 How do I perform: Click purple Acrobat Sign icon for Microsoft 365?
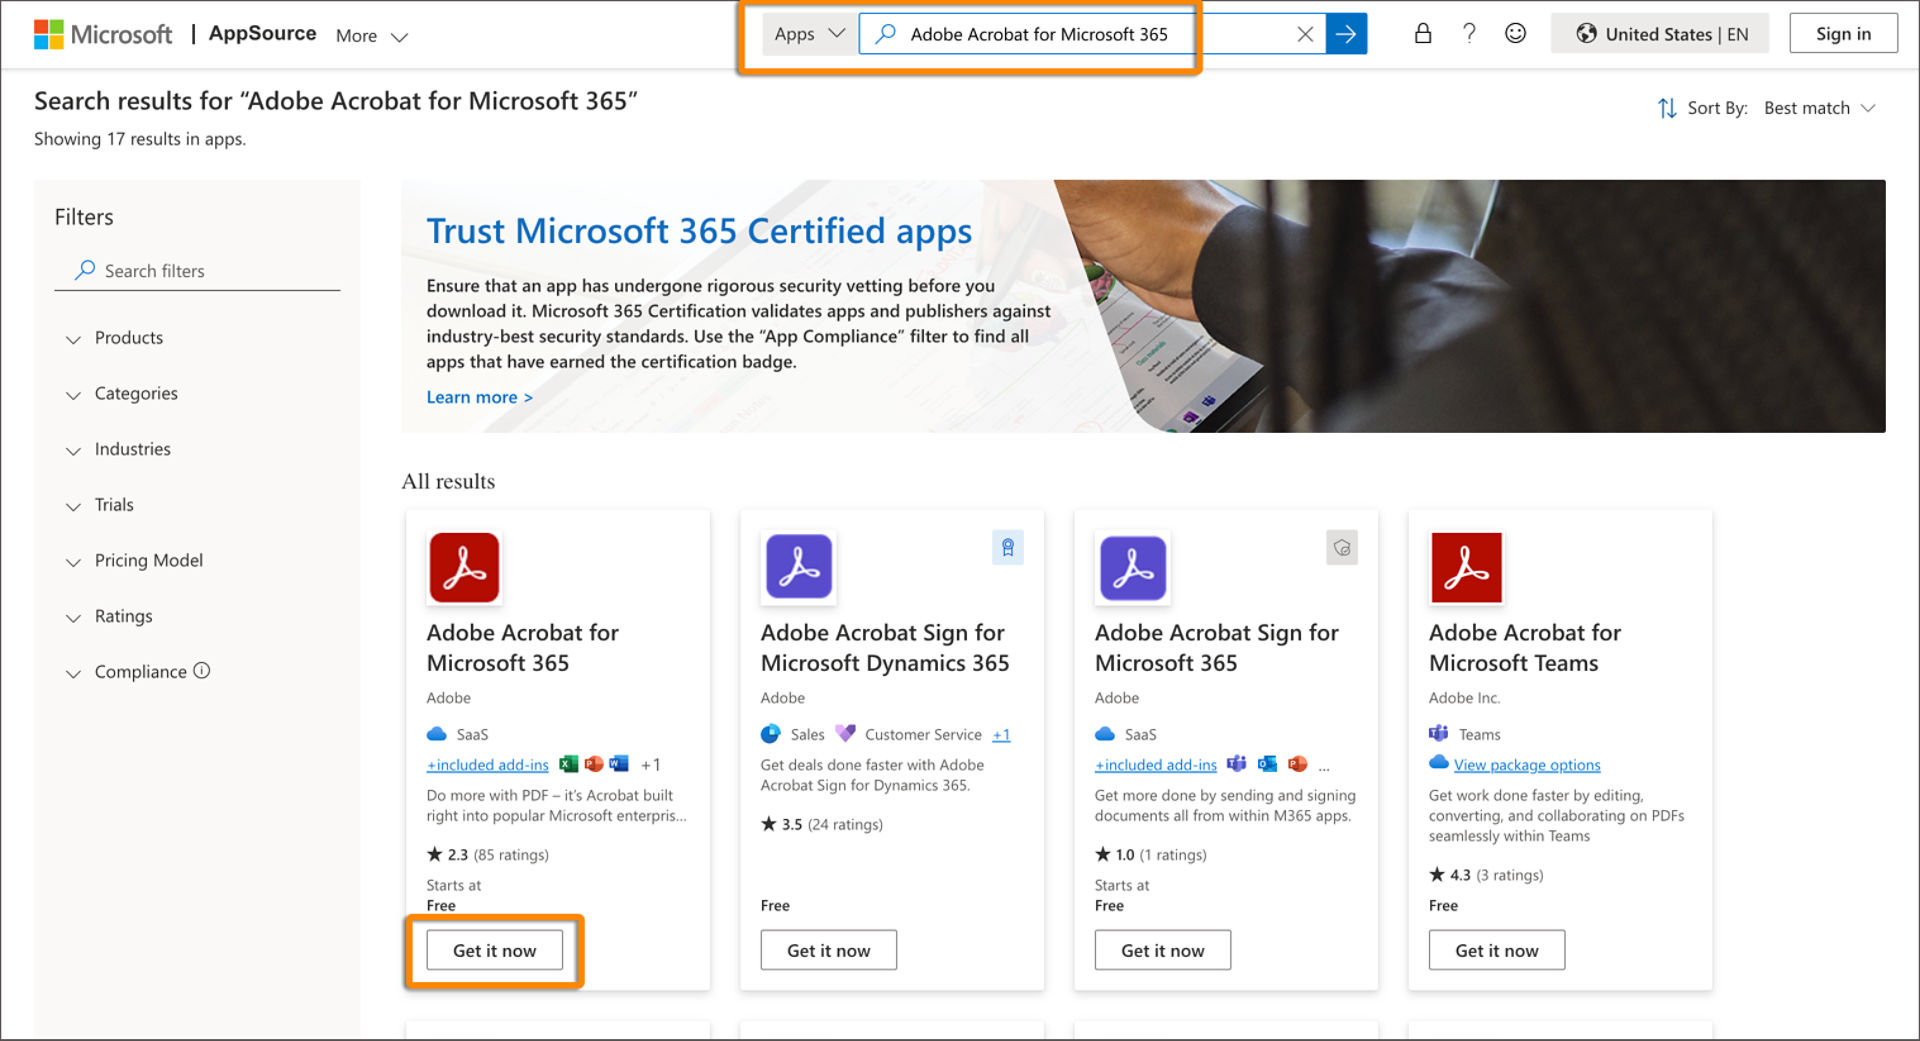(1133, 567)
